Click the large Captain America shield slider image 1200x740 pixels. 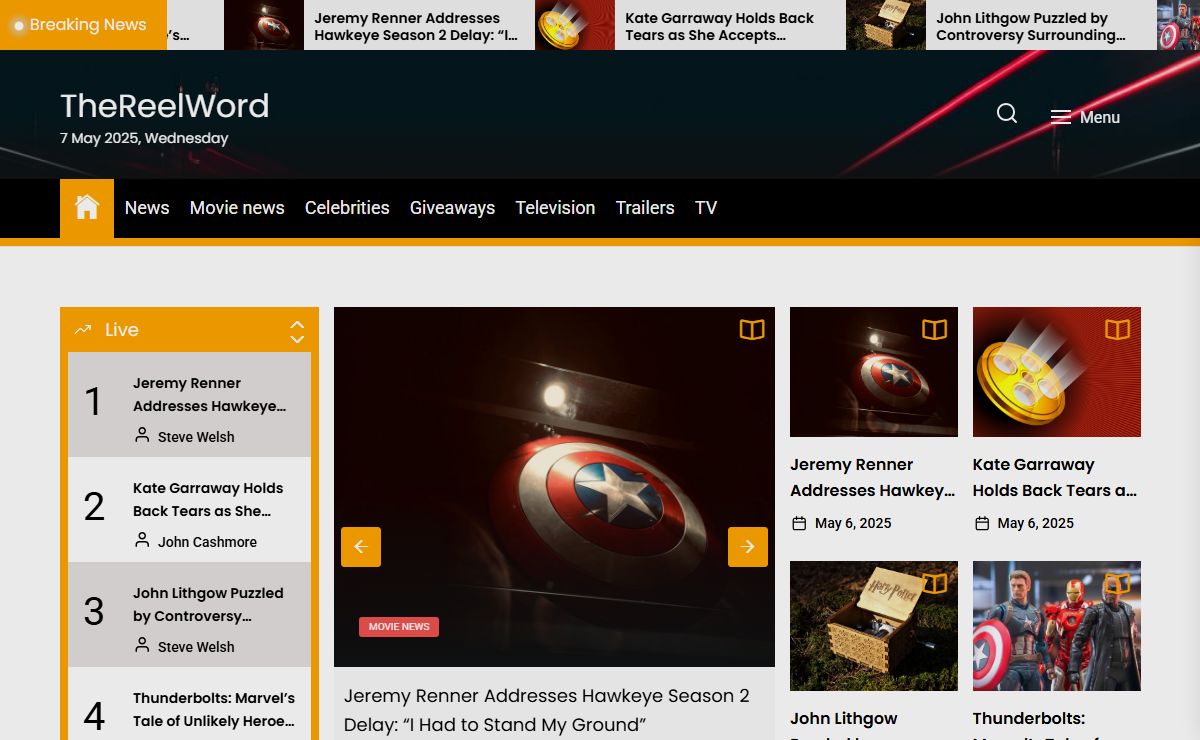554,486
